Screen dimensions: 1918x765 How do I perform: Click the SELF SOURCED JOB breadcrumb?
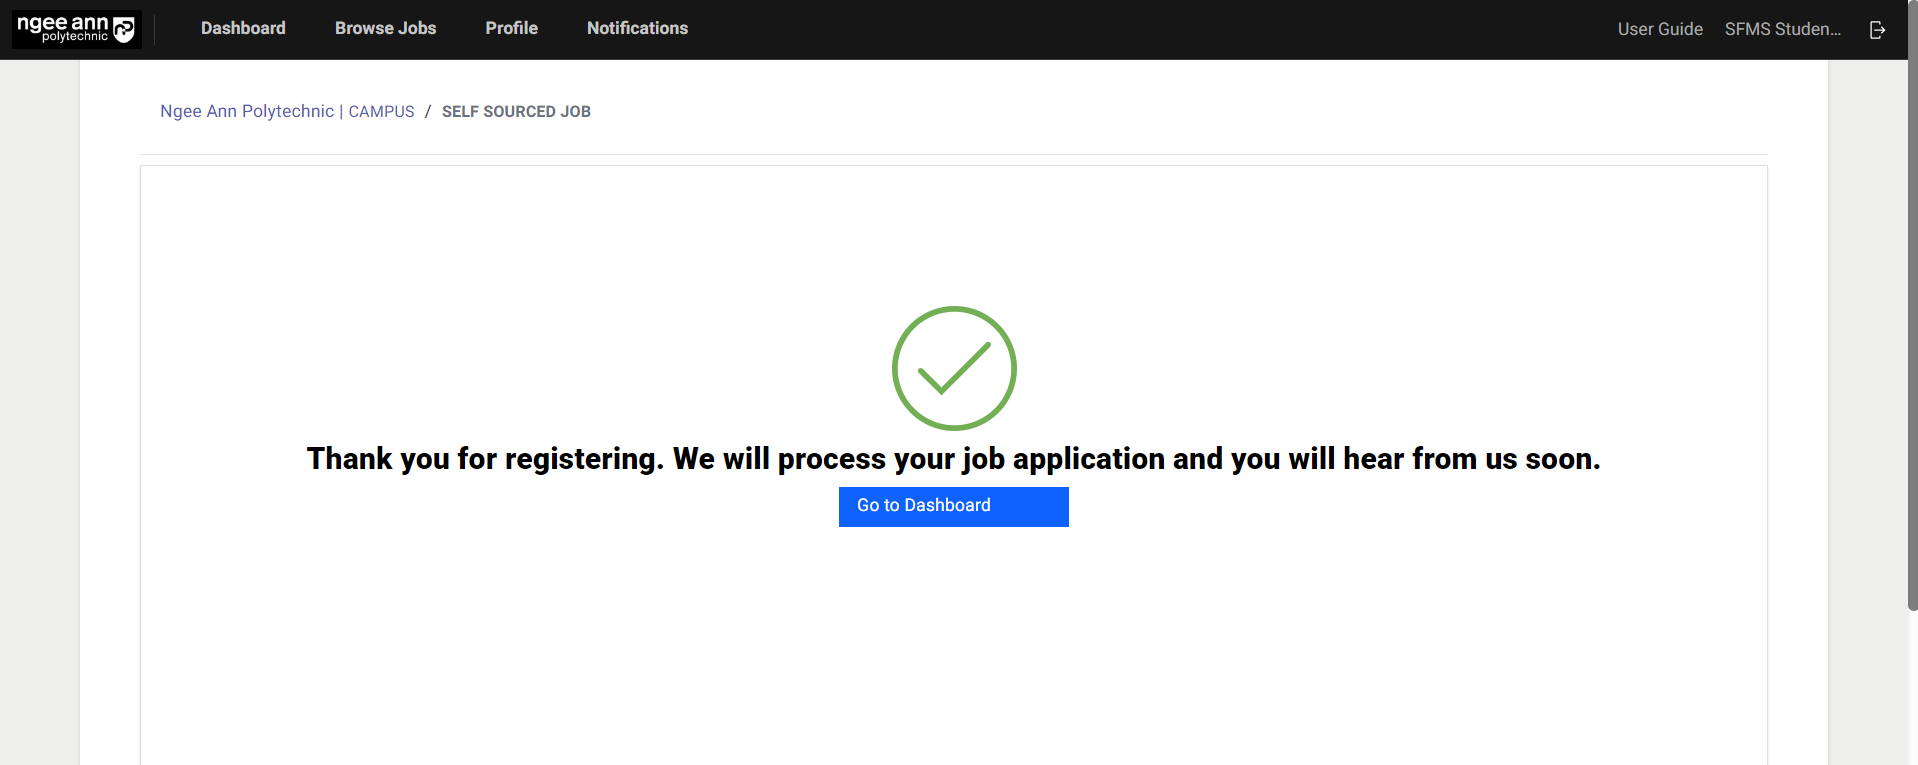[516, 112]
